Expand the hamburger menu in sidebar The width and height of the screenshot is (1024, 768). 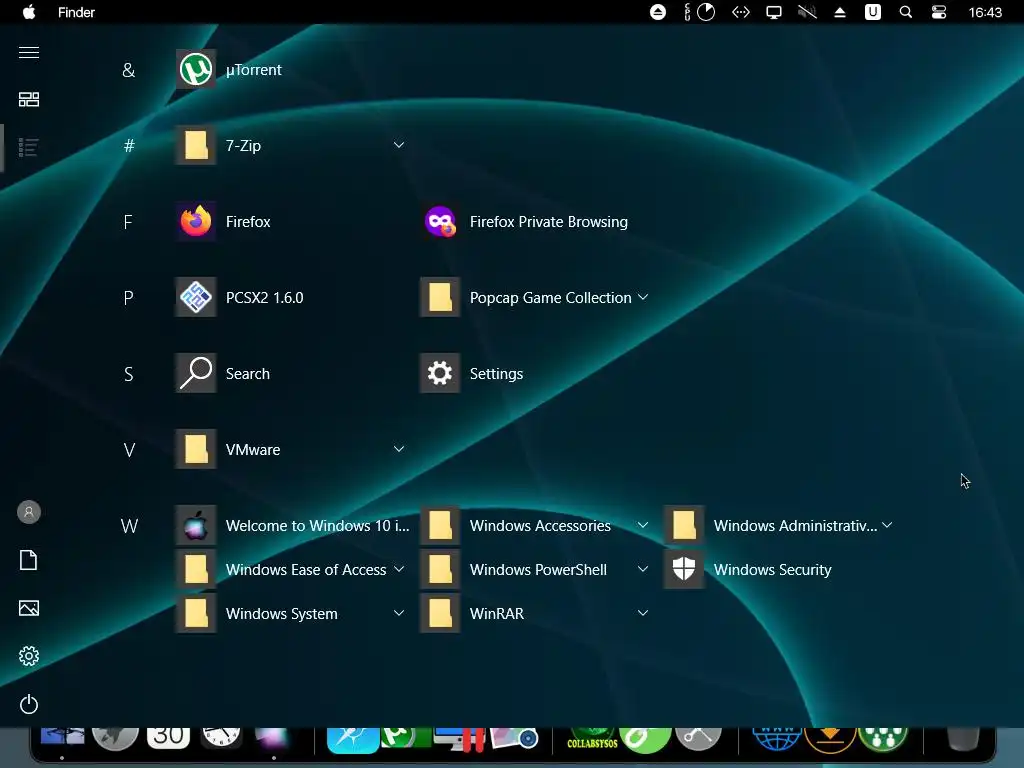point(29,52)
